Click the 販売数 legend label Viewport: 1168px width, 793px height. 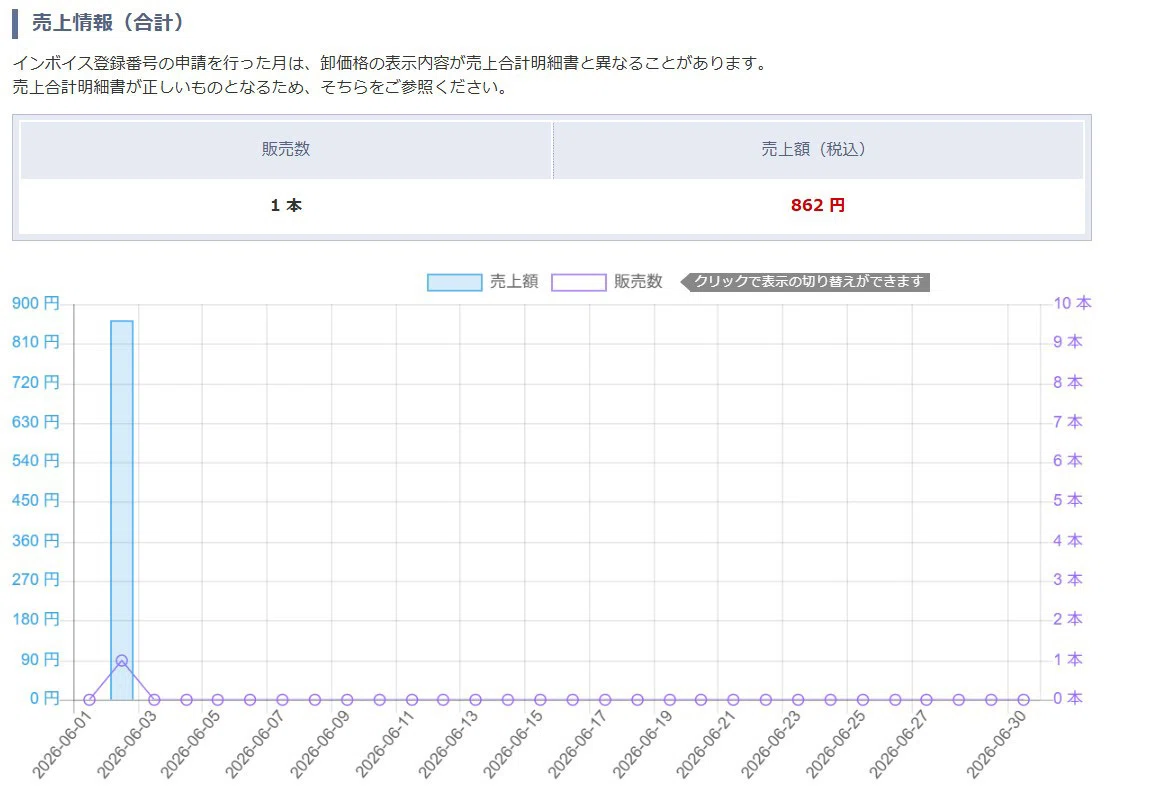tap(638, 281)
